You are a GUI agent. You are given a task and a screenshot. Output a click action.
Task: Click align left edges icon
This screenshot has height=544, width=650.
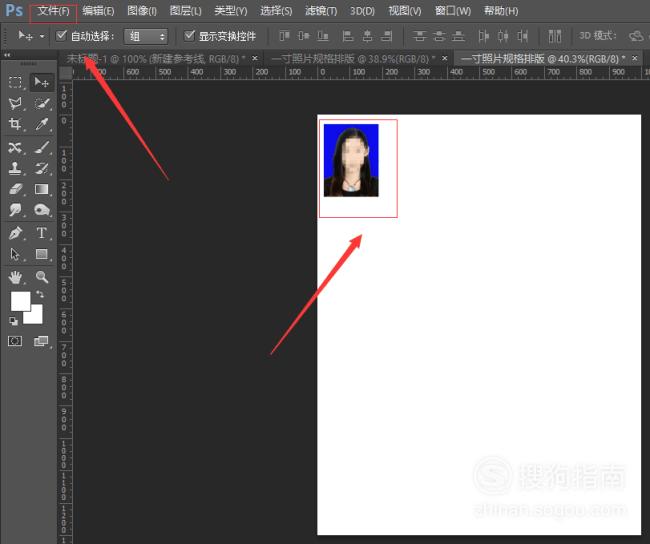point(348,36)
